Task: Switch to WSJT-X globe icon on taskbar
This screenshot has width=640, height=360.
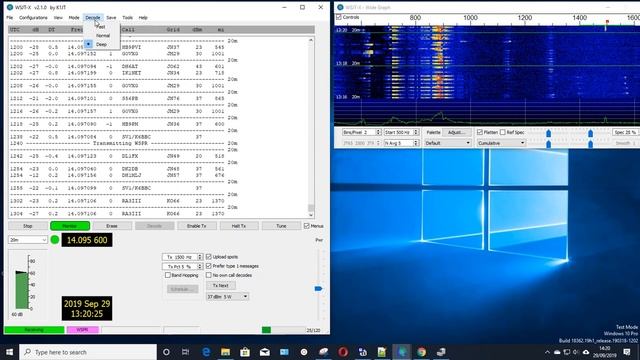Action: pyautogui.click(x=402, y=352)
